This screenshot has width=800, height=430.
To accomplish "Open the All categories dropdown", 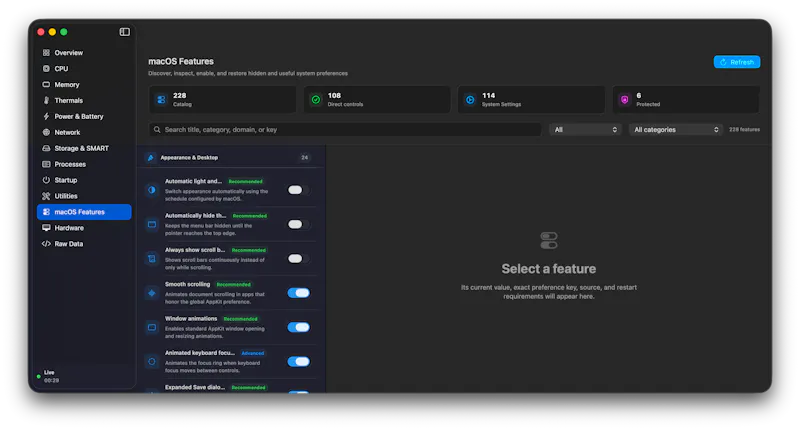I will [x=676, y=130].
